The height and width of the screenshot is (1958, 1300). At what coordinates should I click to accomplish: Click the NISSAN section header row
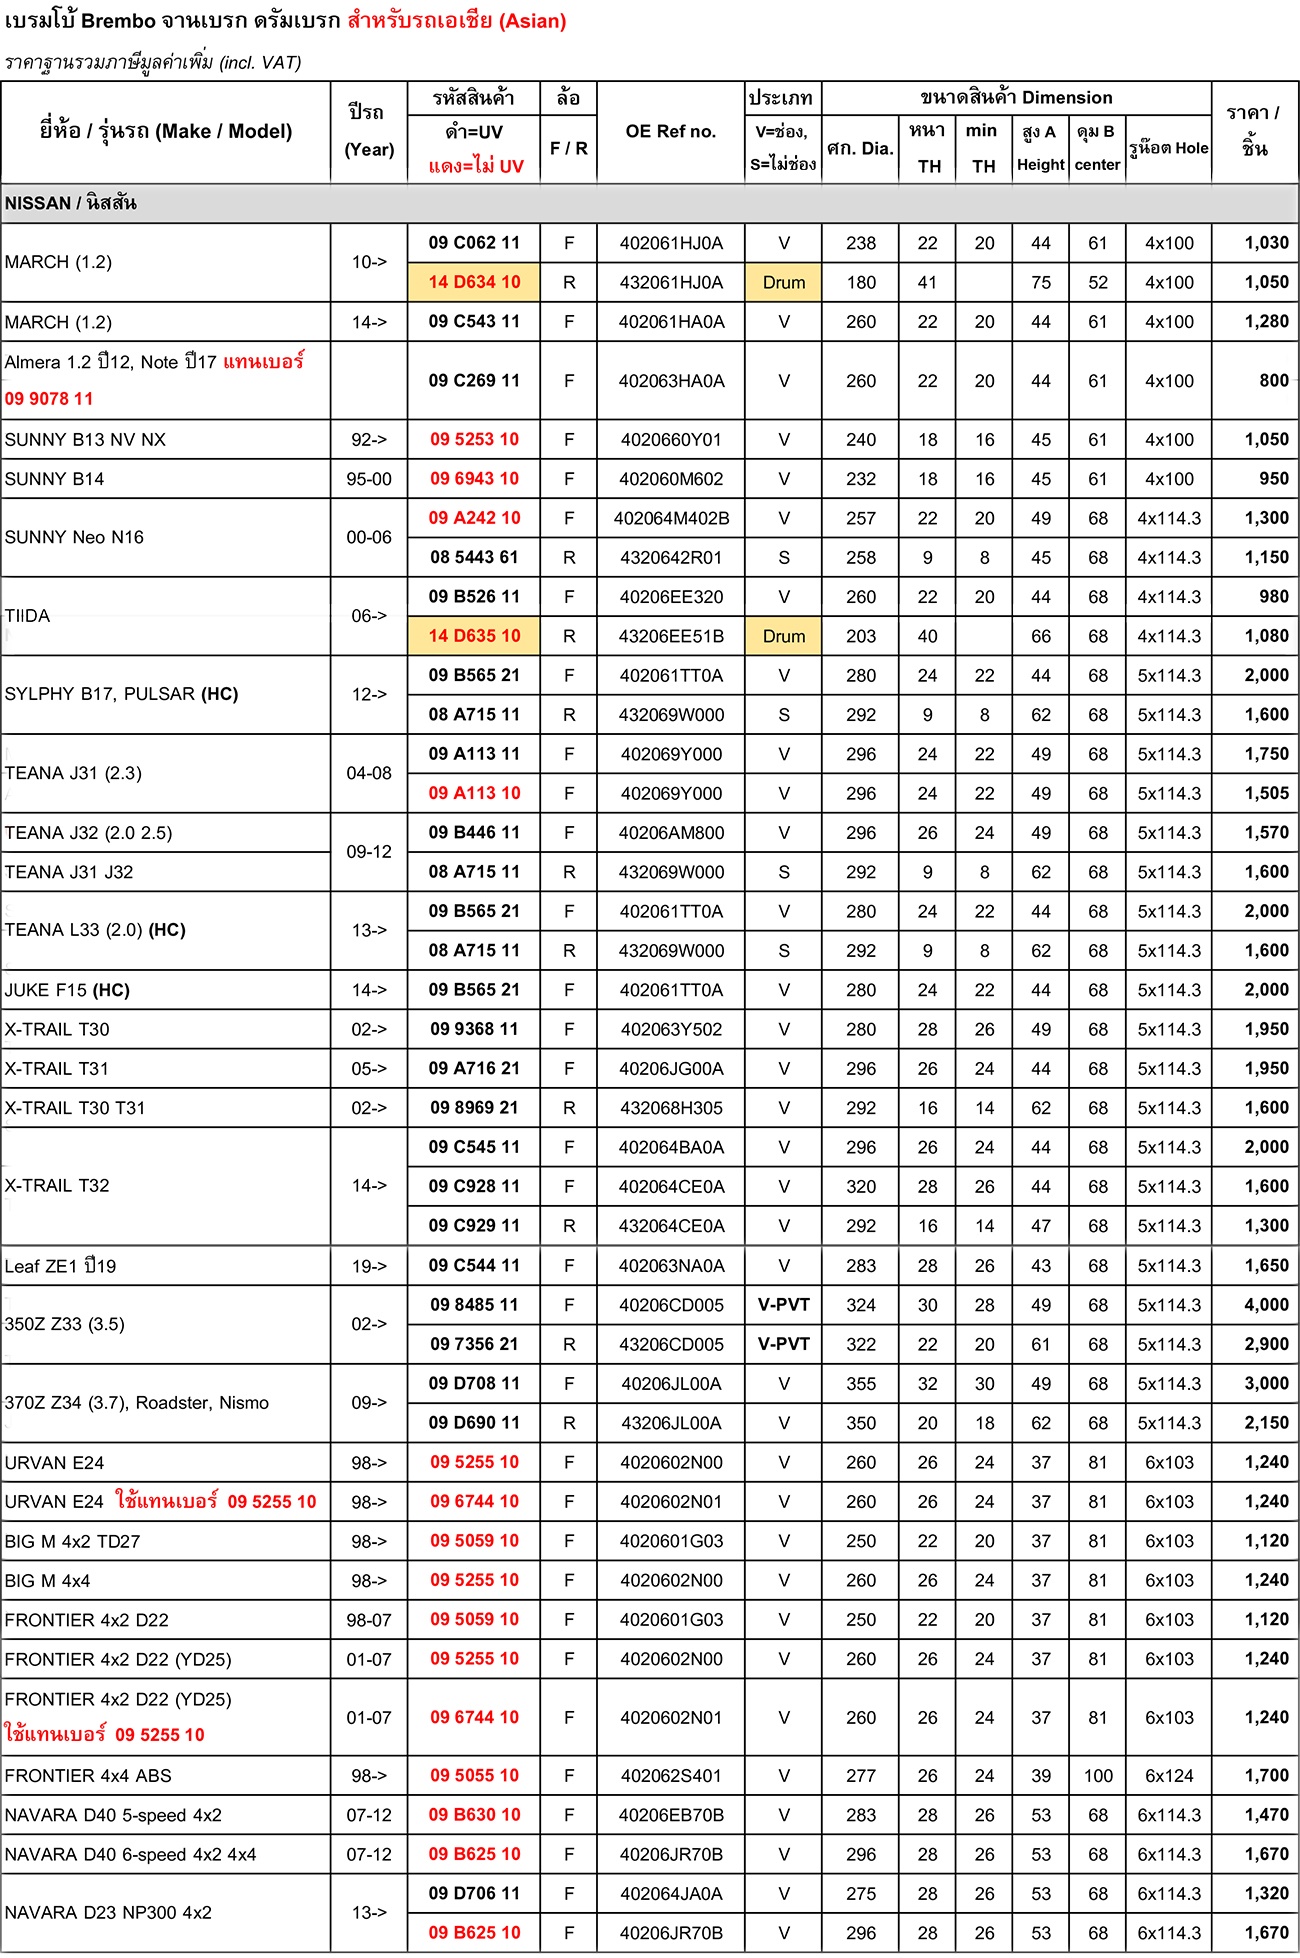pos(650,203)
